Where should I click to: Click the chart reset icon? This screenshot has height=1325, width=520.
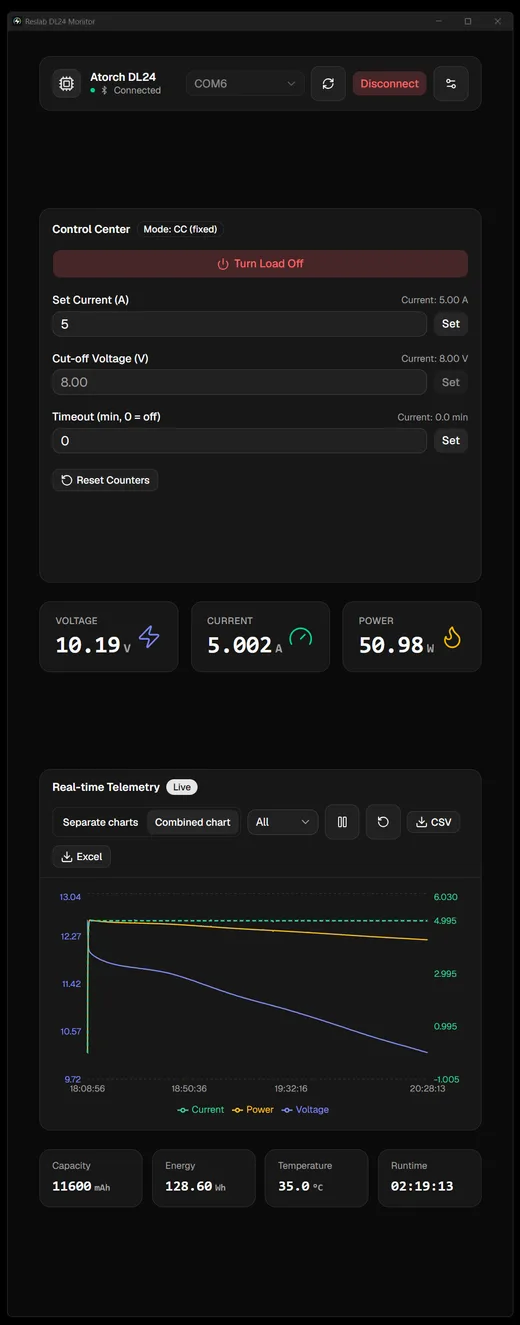click(x=383, y=822)
